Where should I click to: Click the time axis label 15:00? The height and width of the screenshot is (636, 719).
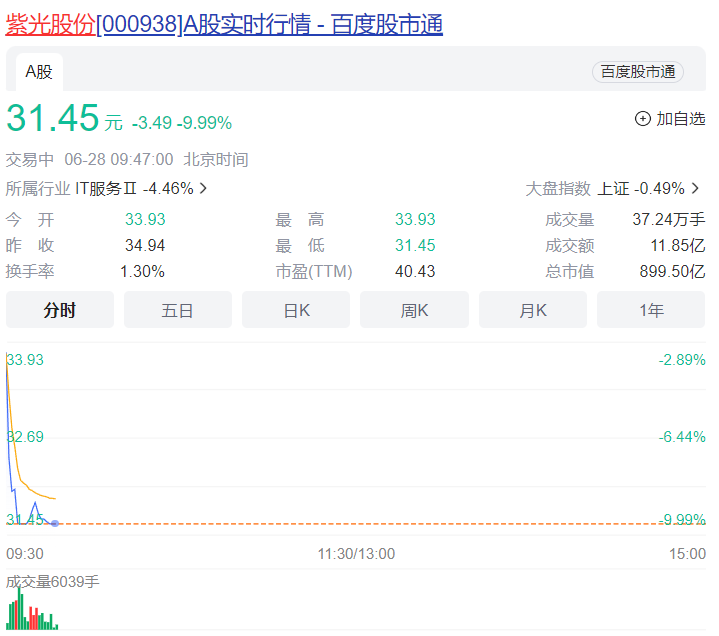pyautogui.click(x=687, y=554)
